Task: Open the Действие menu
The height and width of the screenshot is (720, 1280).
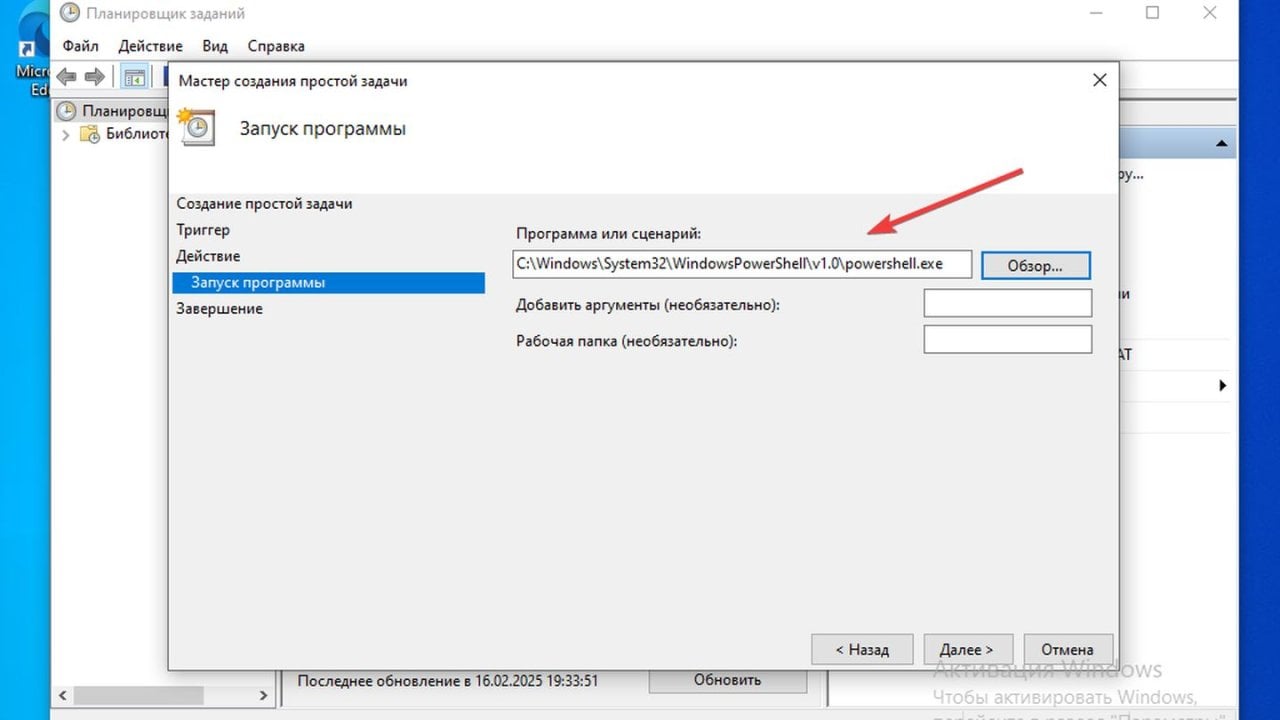Action: [150, 46]
